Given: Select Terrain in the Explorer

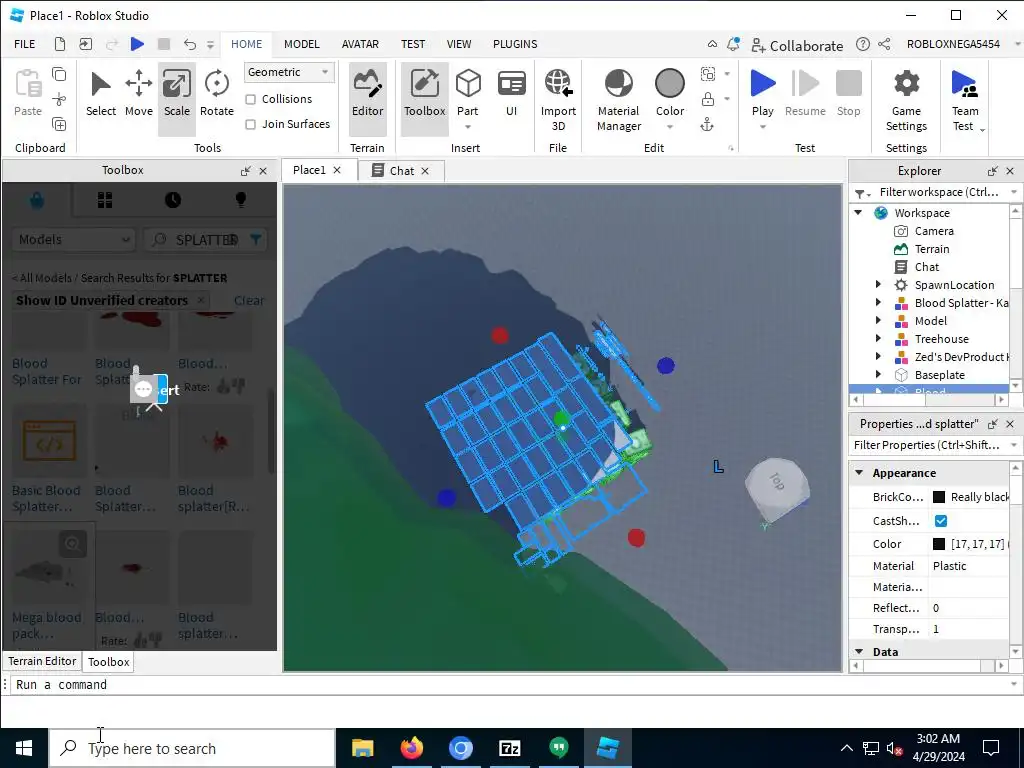Looking at the screenshot, I should tap(931, 249).
